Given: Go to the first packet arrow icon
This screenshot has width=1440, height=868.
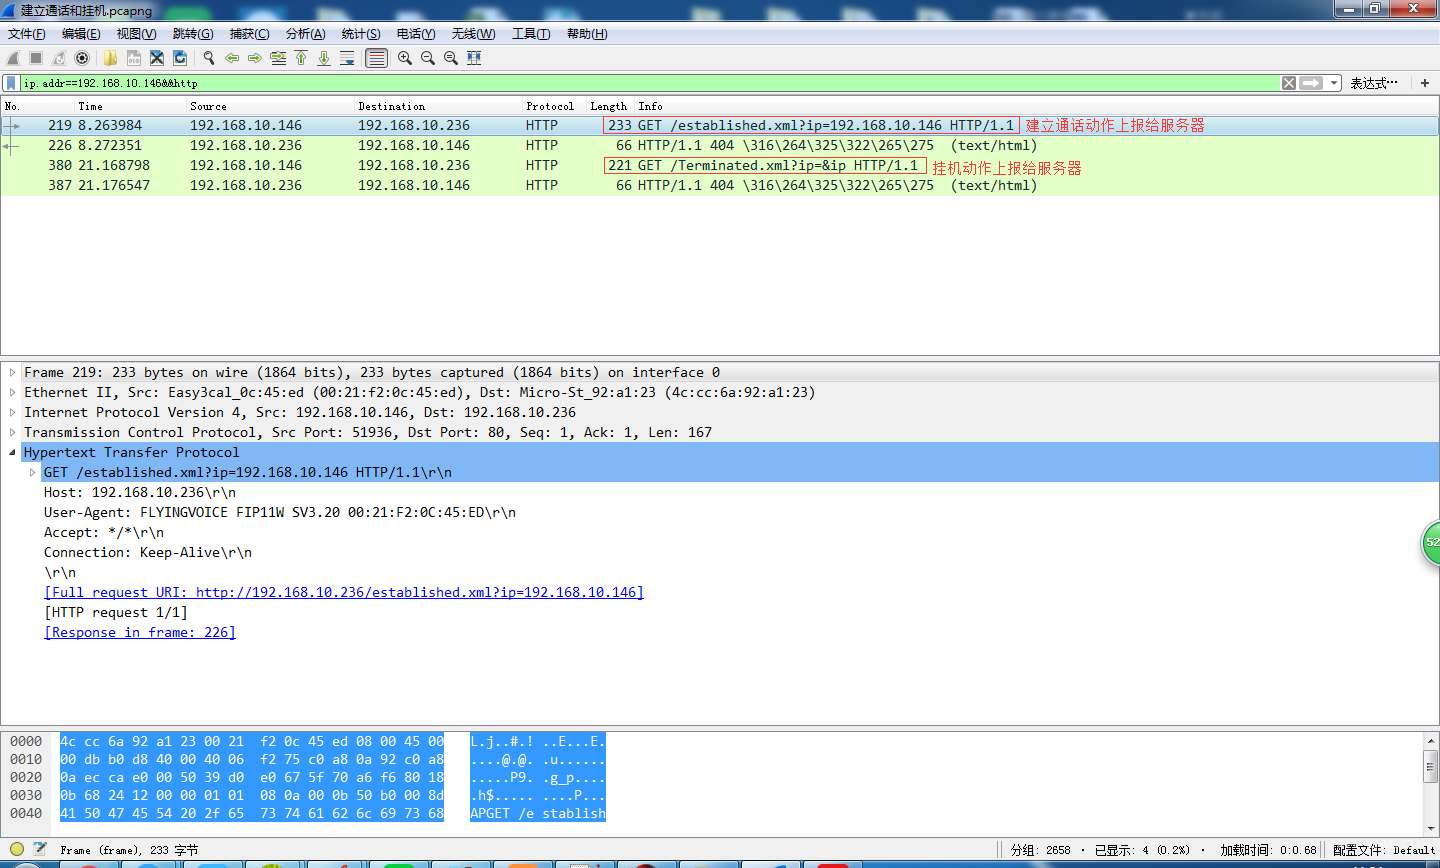Looking at the screenshot, I should (301, 58).
